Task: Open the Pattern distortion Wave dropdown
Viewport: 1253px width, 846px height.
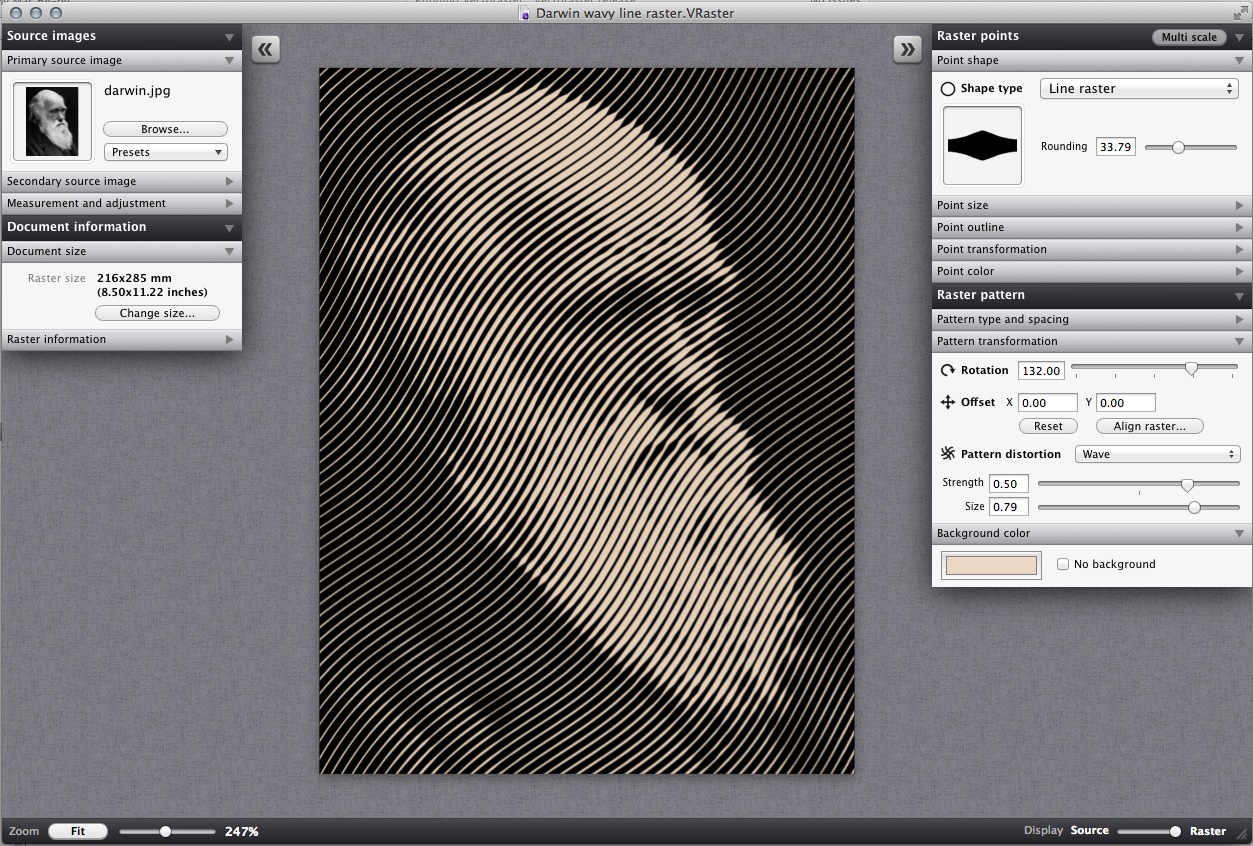Action: [x=1158, y=454]
